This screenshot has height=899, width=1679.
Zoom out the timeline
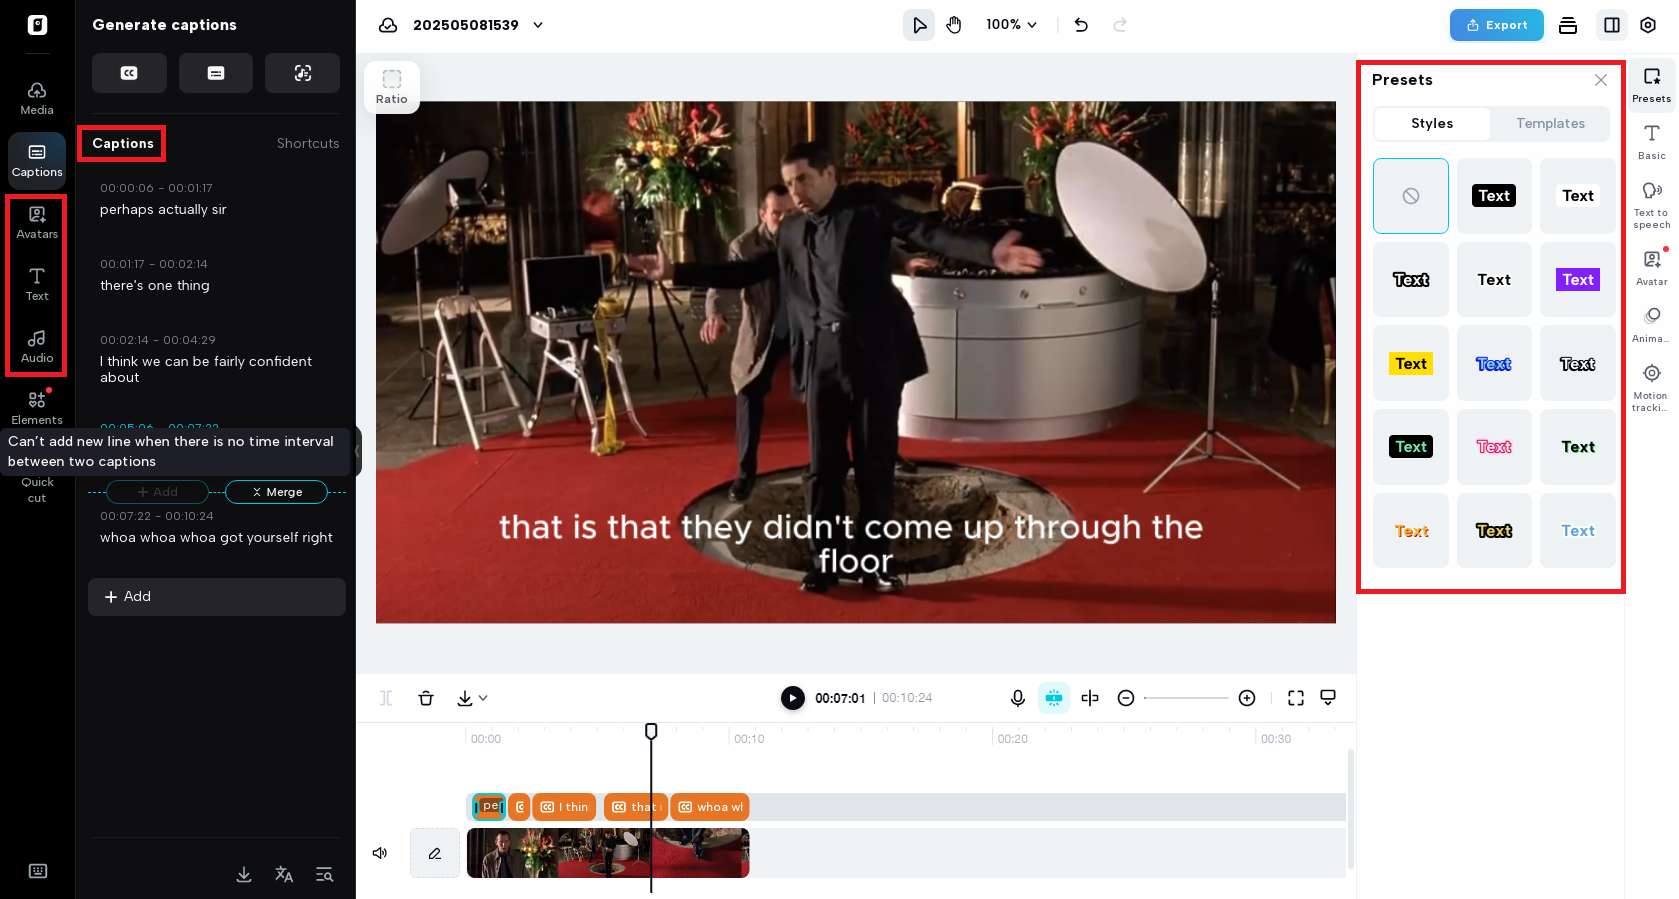[1126, 698]
